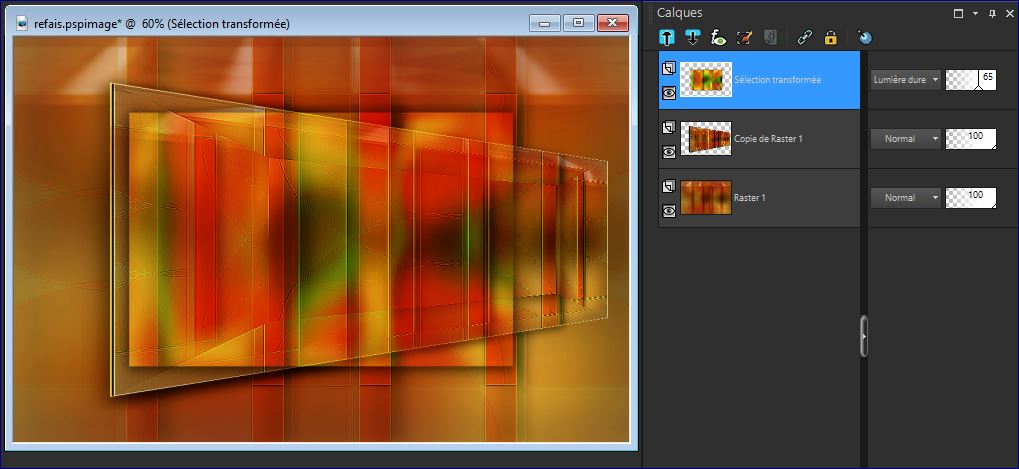Click the eye icon of the 'Raster 1' row (not 'Copie de Raster 1')
This screenshot has width=1019, height=469.
click(x=669, y=210)
